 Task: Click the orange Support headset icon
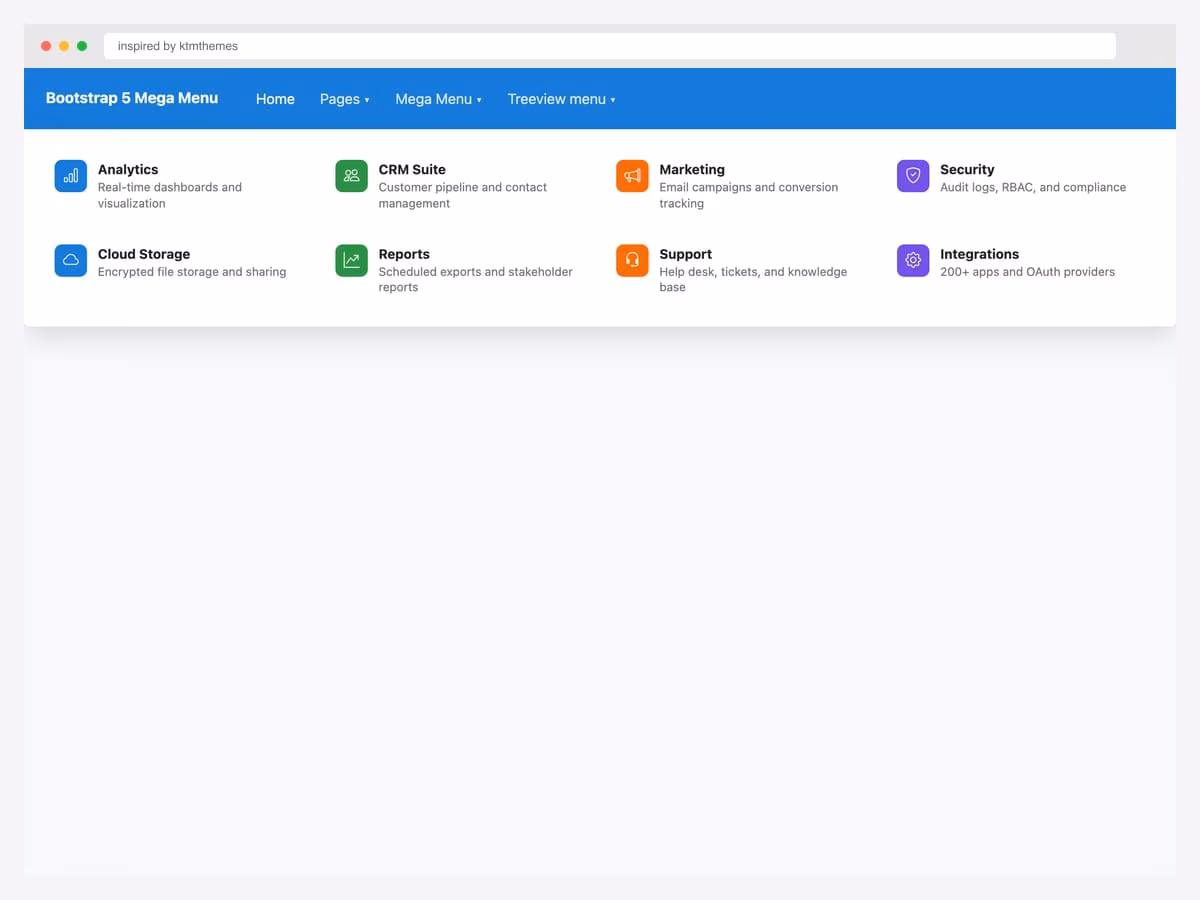(x=632, y=261)
